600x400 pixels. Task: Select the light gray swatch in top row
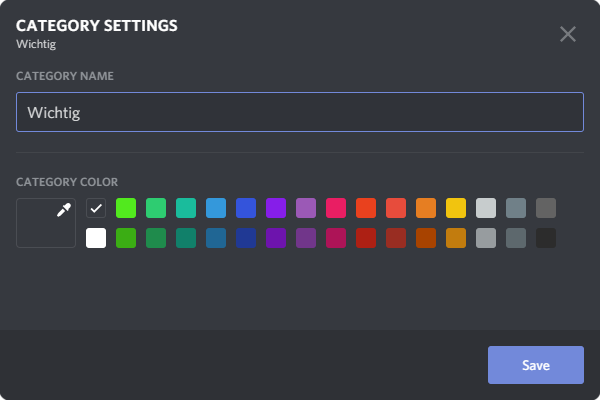pos(486,208)
